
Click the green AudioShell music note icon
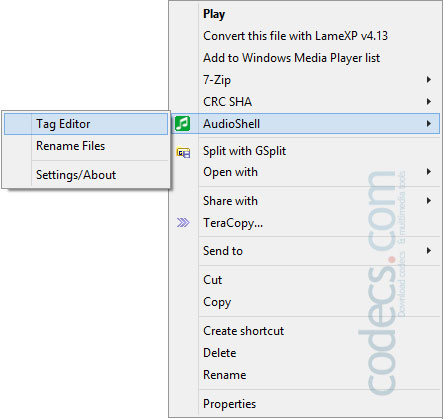(183, 124)
